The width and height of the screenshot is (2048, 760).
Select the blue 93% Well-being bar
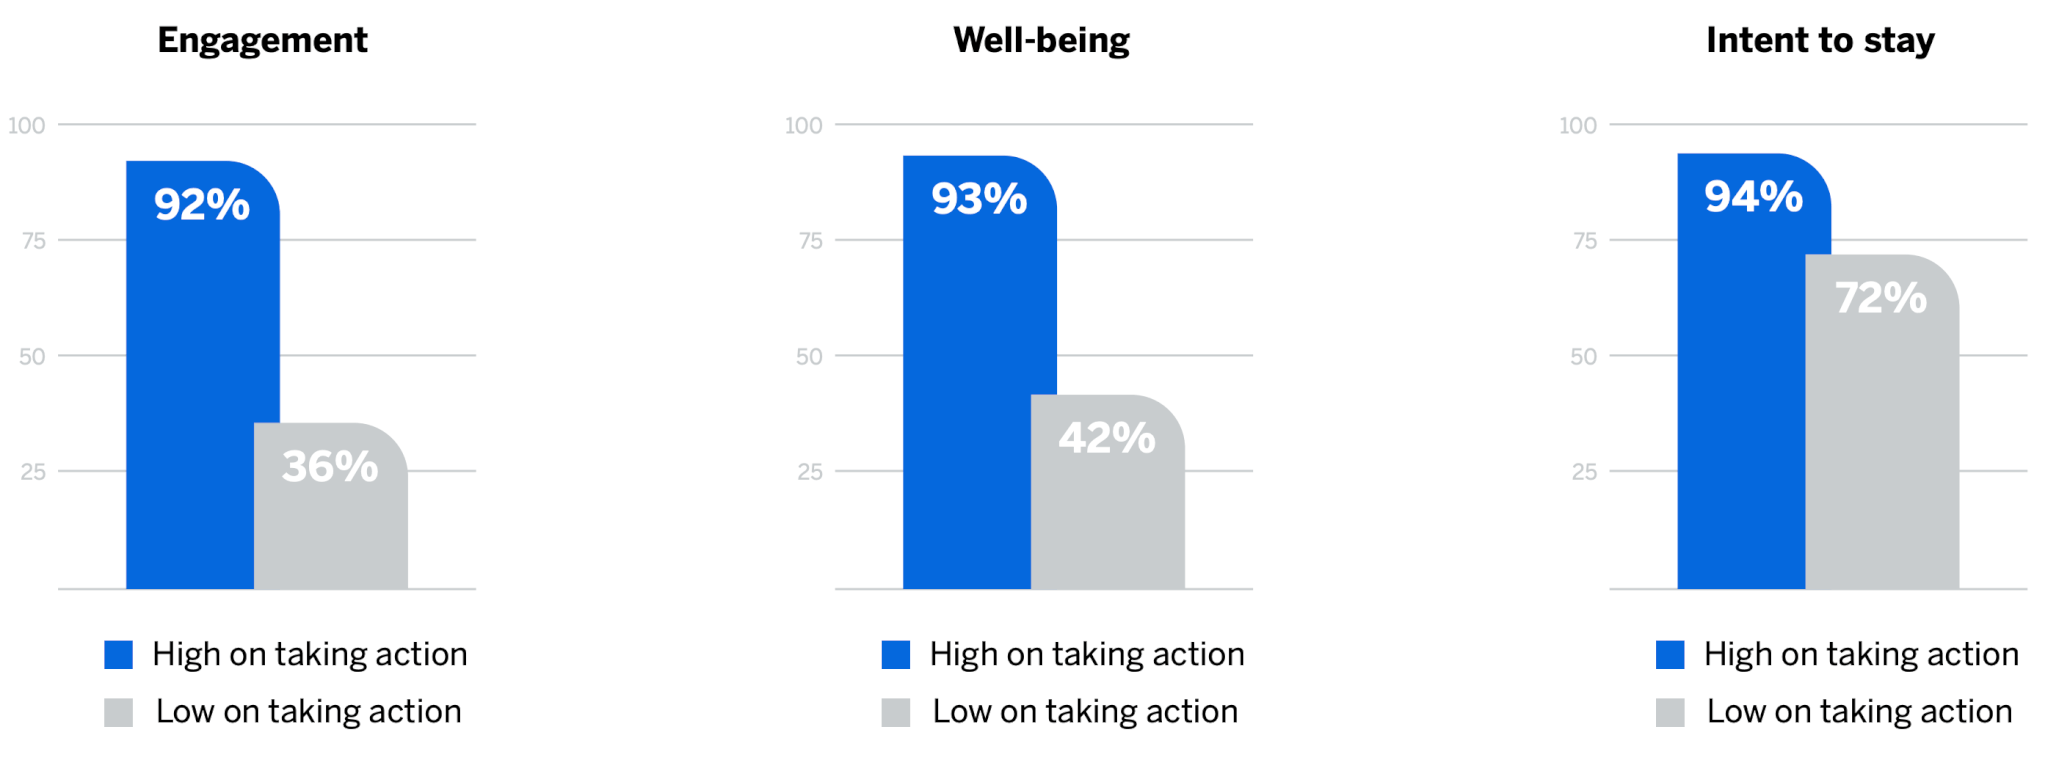pyautogui.click(x=967, y=372)
